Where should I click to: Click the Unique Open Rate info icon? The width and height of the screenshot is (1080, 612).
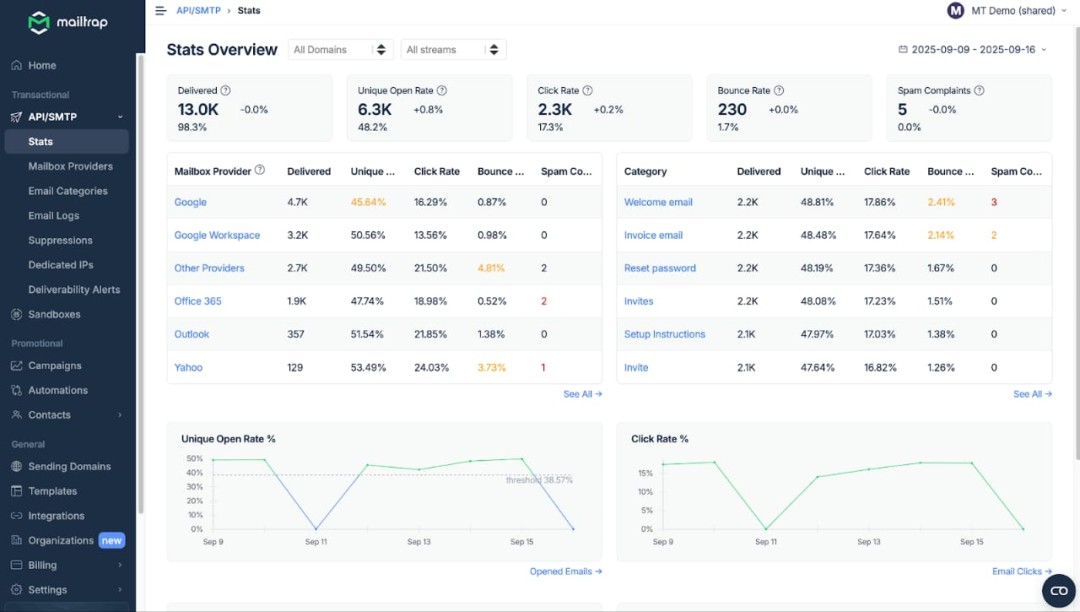click(442, 90)
